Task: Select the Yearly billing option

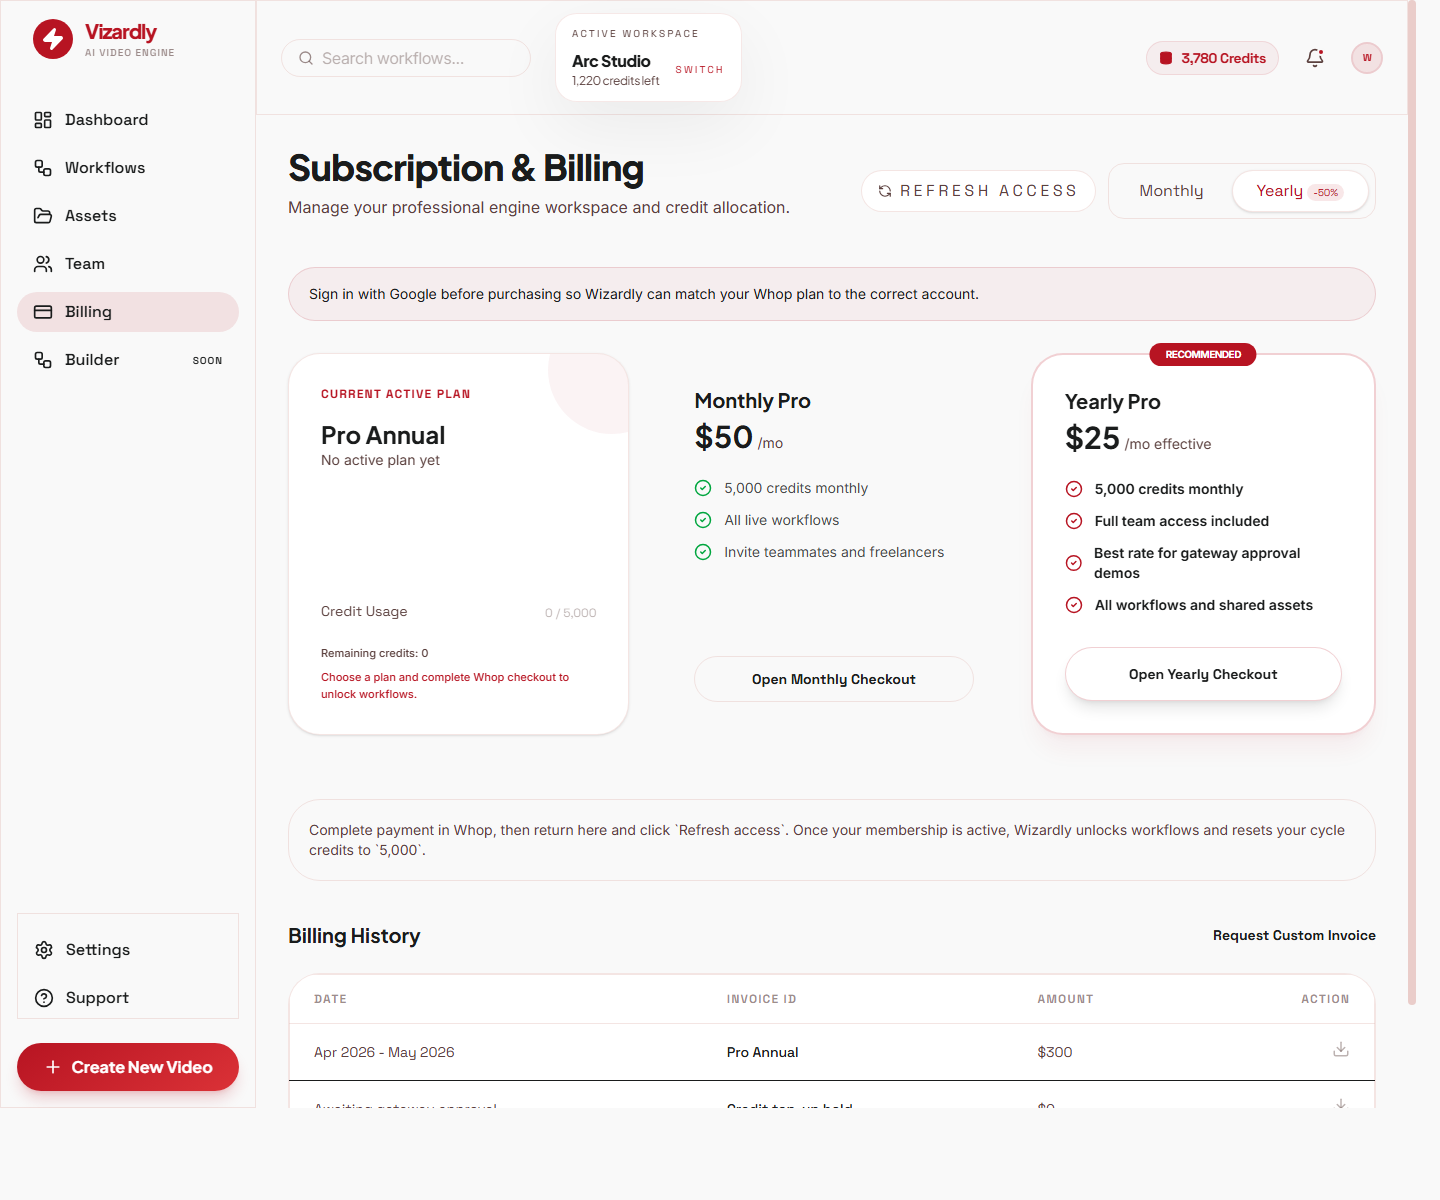Action: click(x=1298, y=191)
